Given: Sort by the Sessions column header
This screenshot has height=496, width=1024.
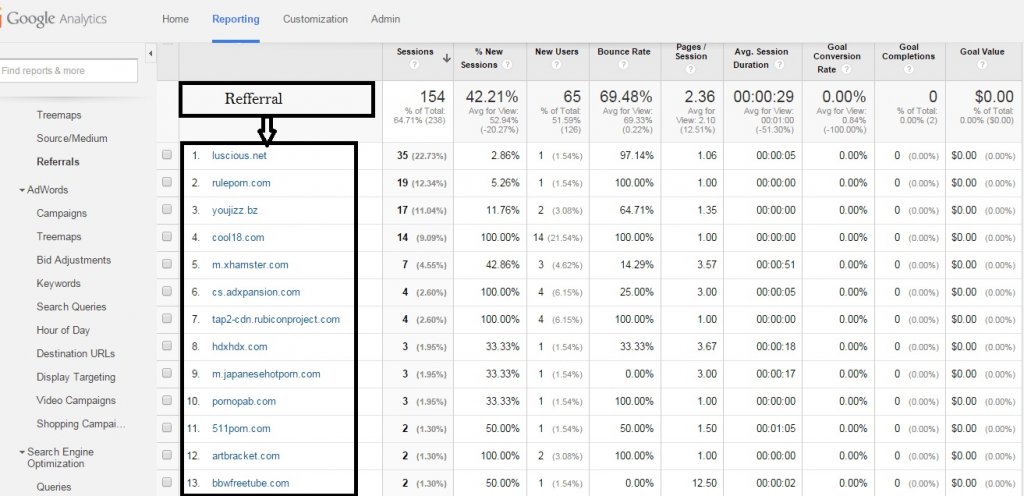Looking at the screenshot, I should [x=415, y=52].
